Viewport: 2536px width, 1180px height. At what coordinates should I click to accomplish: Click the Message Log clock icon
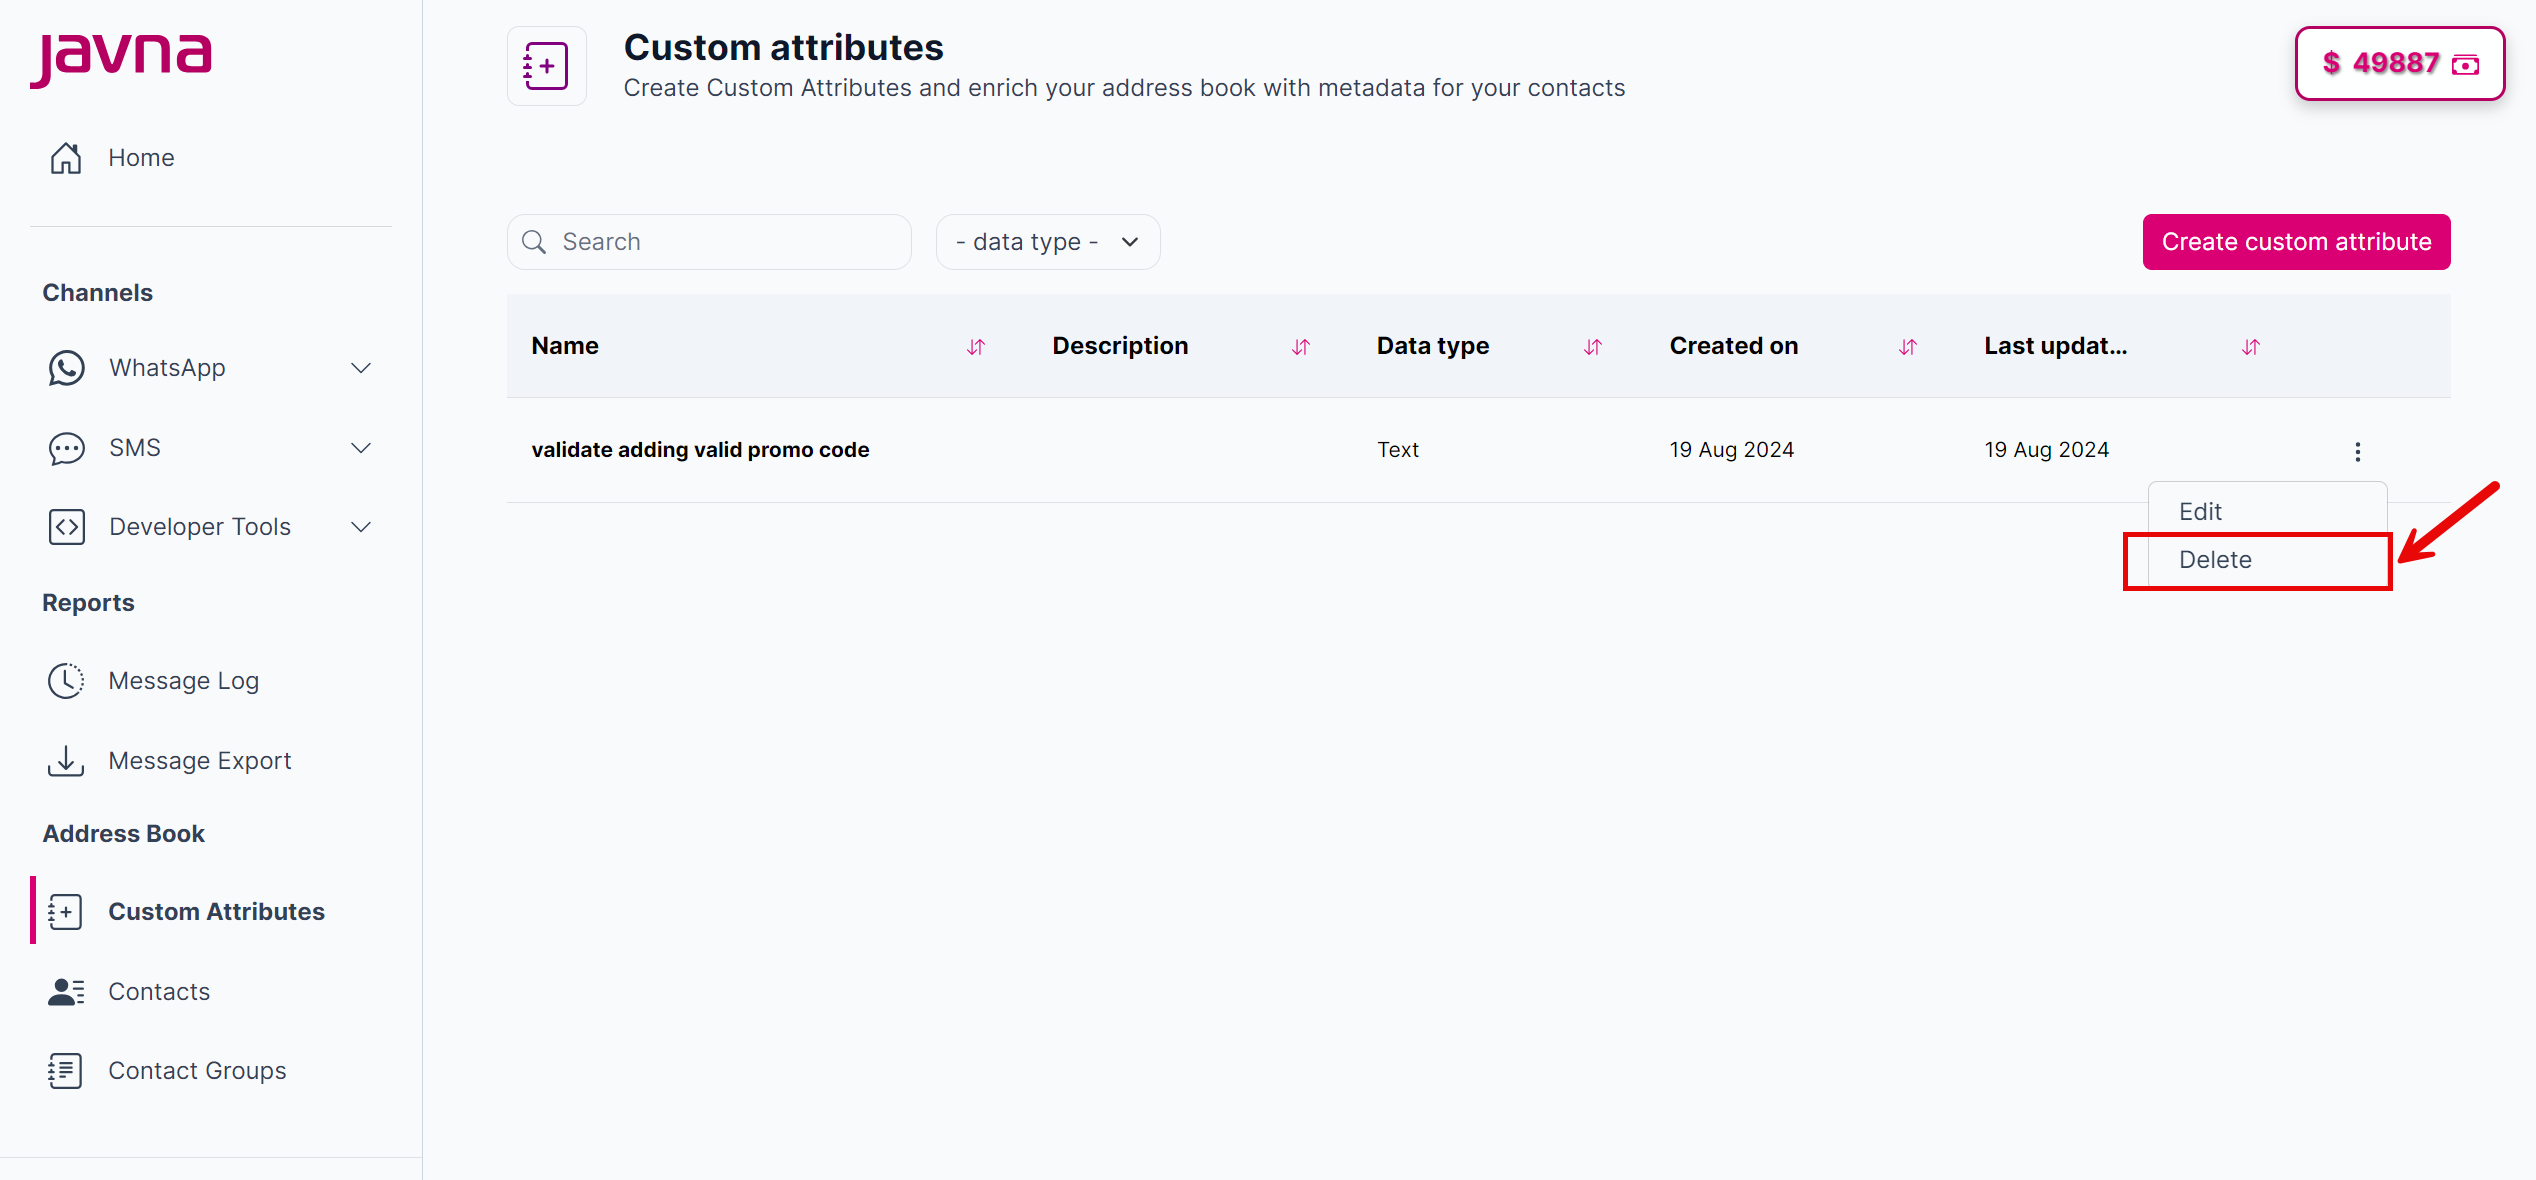point(66,681)
